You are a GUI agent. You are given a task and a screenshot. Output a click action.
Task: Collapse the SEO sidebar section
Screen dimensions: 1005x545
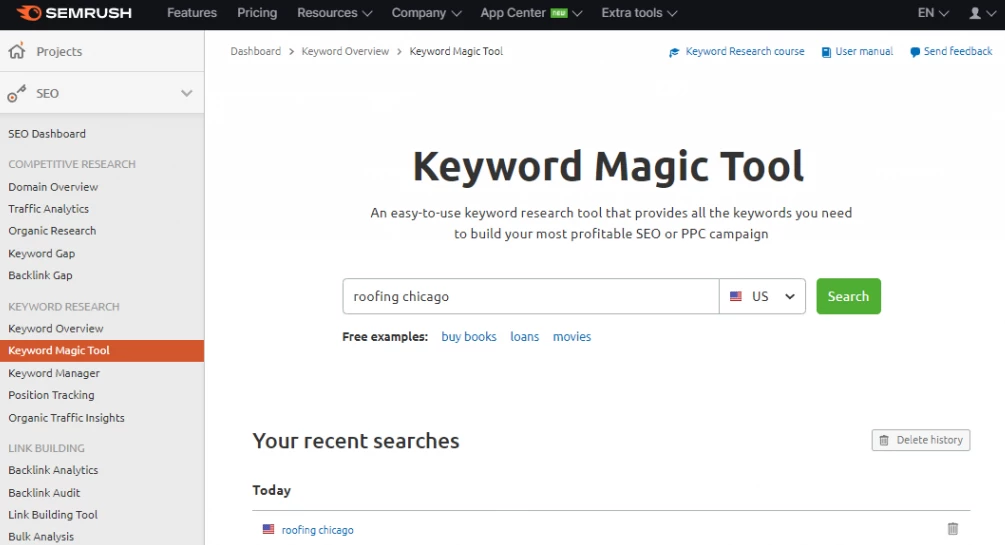pyautogui.click(x=187, y=93)
